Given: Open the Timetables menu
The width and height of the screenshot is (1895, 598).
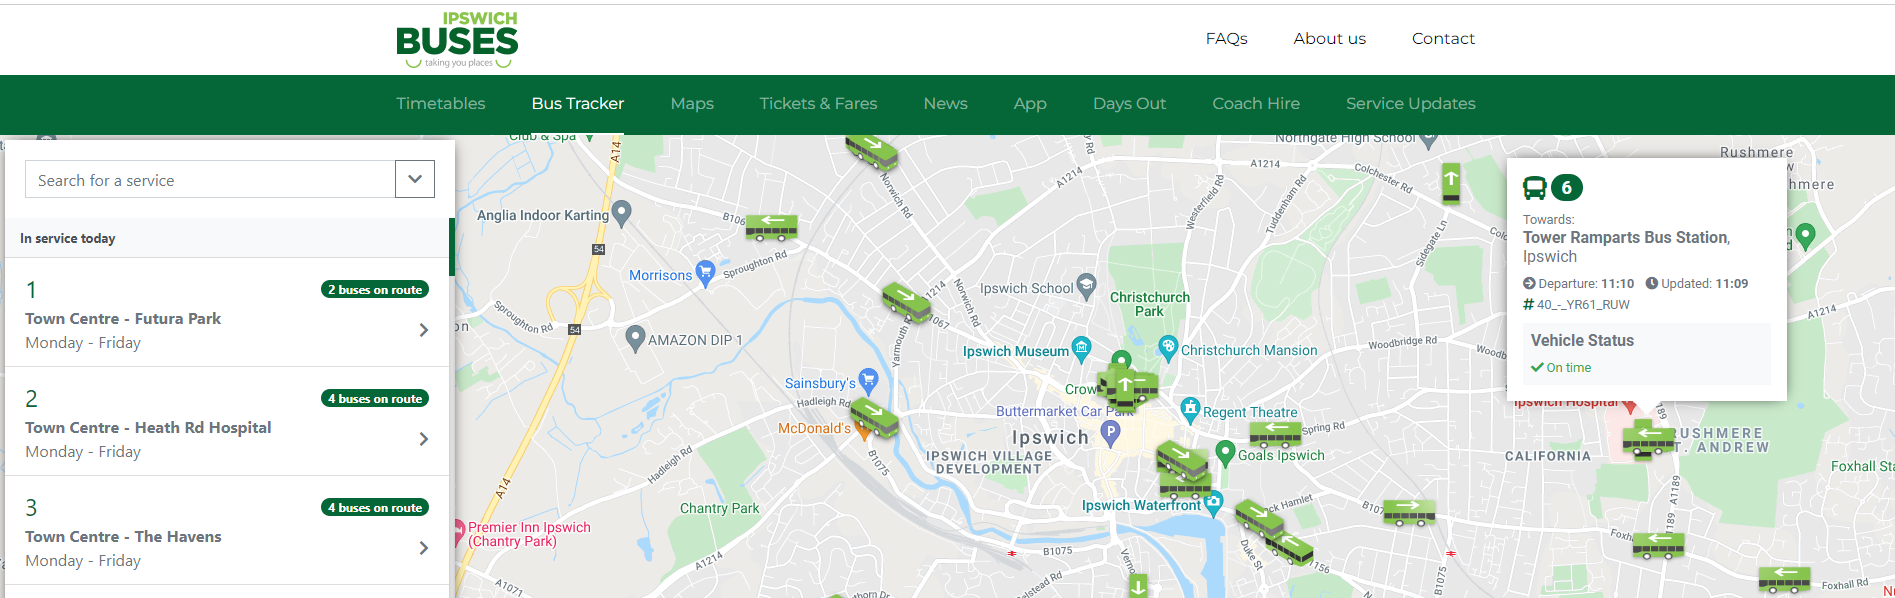Looking at the screenshot, I should point(441,103).
